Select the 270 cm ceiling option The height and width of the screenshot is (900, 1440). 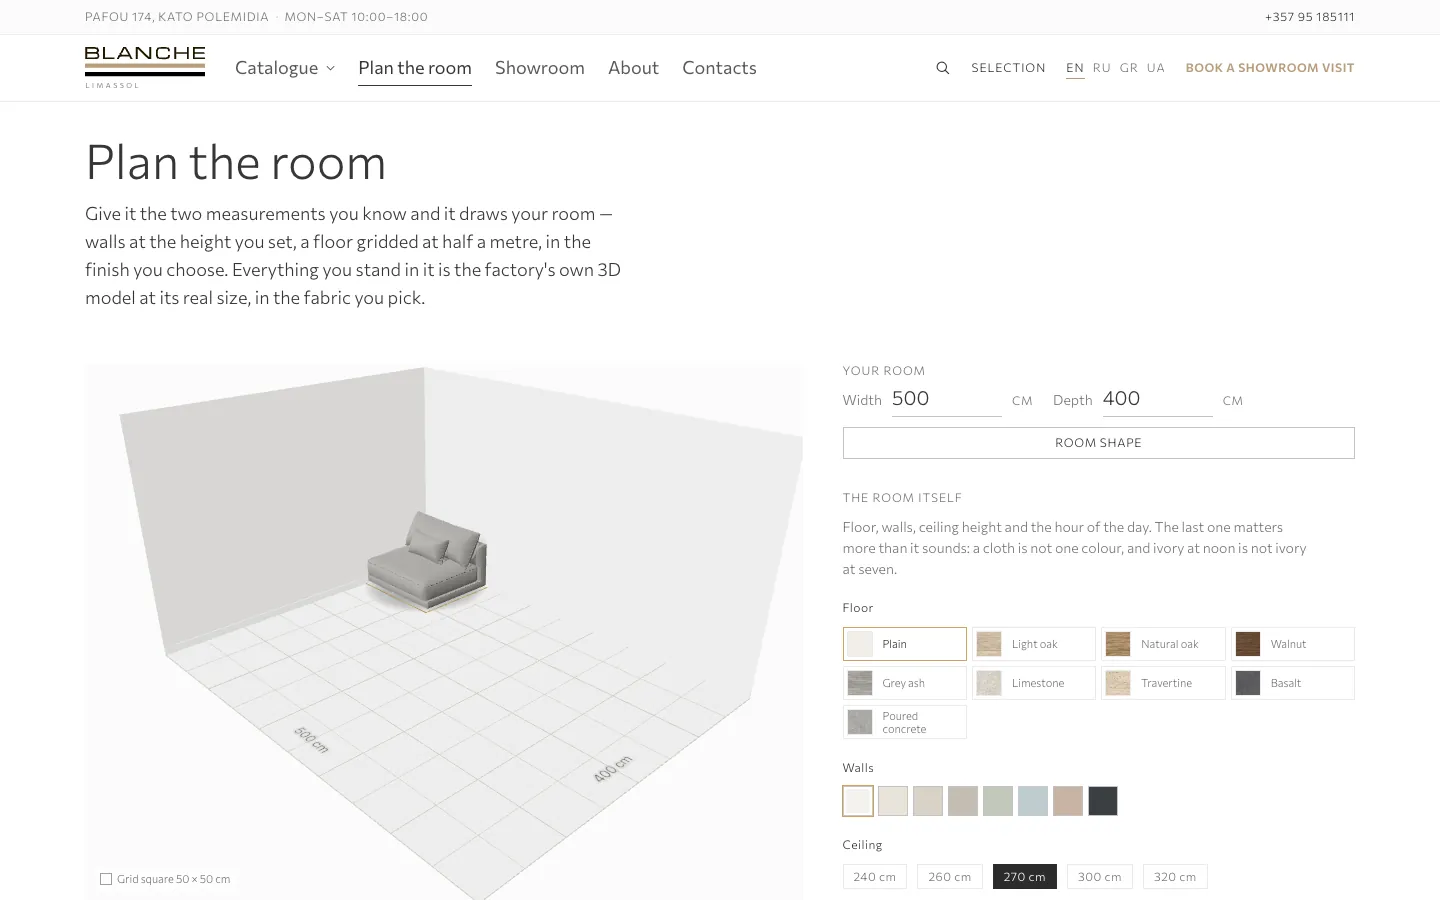pyautogui.click(x=1025, y=877)
